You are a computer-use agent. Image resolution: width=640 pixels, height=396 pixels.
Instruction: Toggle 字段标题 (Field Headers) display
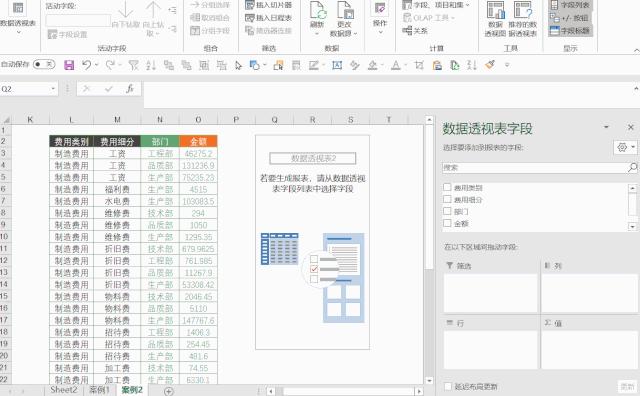570,30
